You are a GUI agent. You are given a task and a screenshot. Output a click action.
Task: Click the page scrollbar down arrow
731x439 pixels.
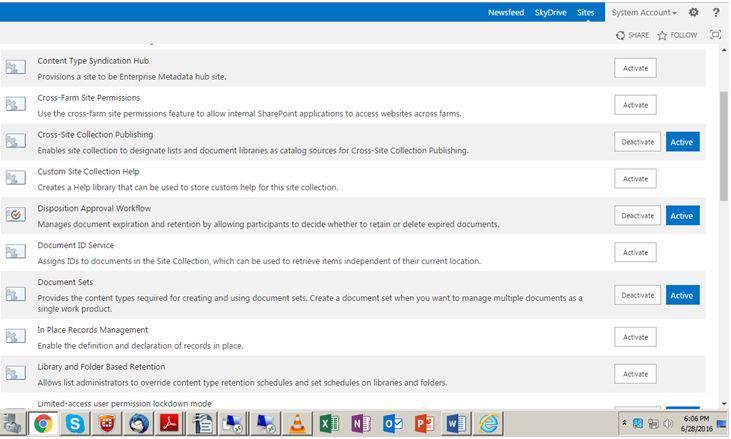pyautogui.click(x=724, y=404)
